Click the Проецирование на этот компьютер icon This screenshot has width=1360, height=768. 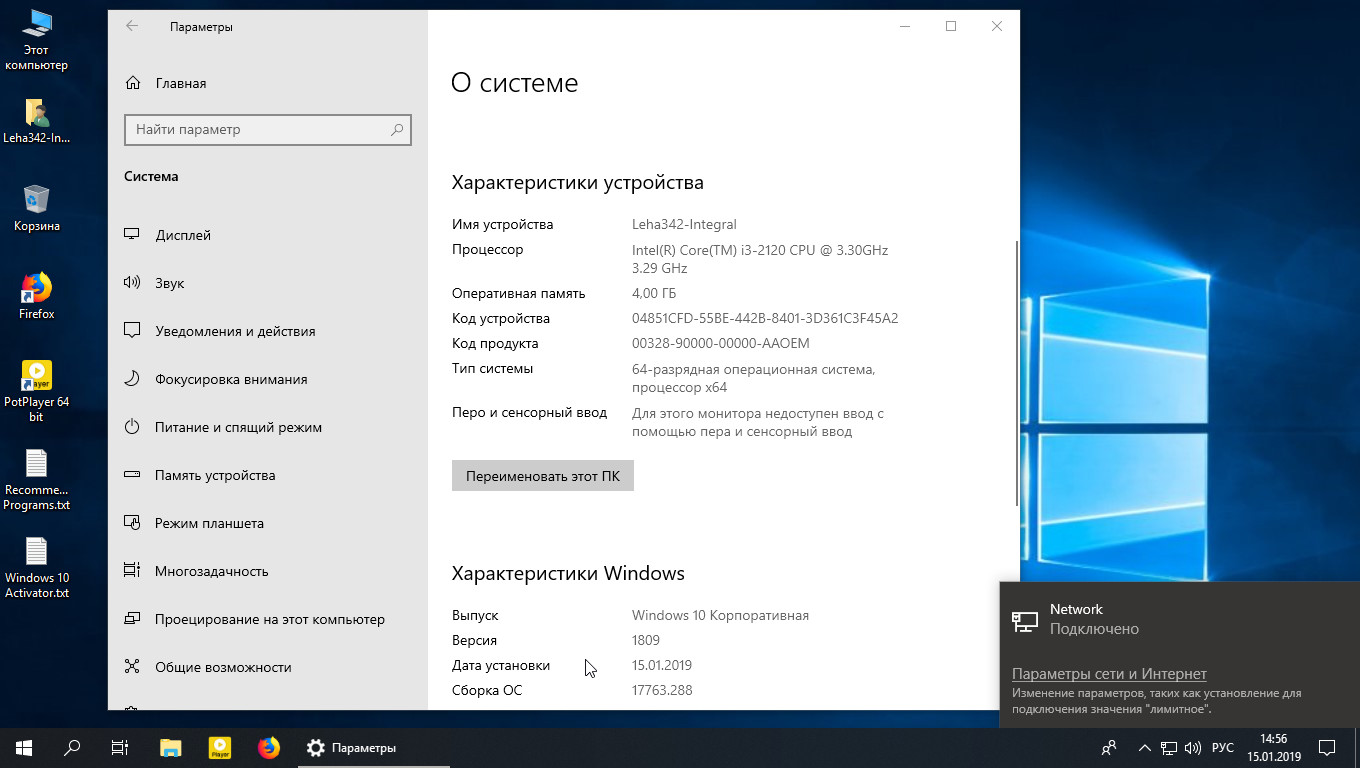131,619
